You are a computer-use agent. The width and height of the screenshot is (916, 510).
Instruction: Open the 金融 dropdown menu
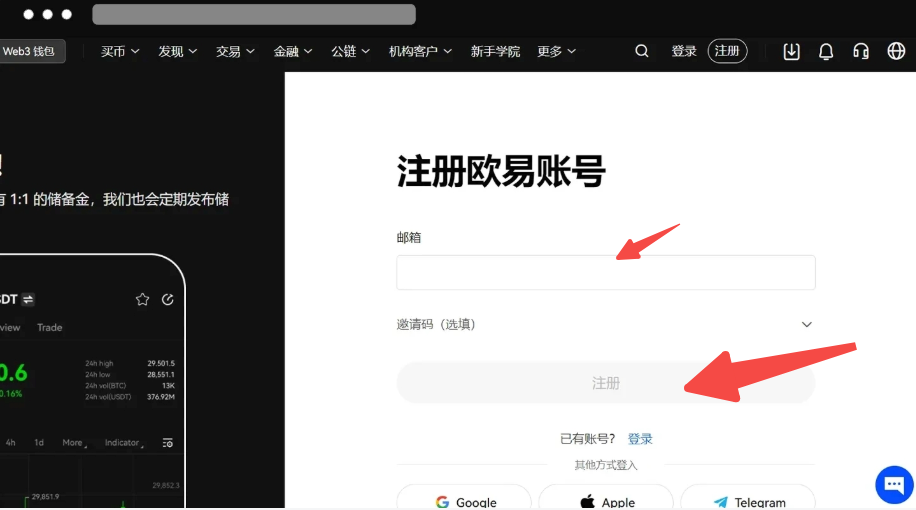[293, 51]
